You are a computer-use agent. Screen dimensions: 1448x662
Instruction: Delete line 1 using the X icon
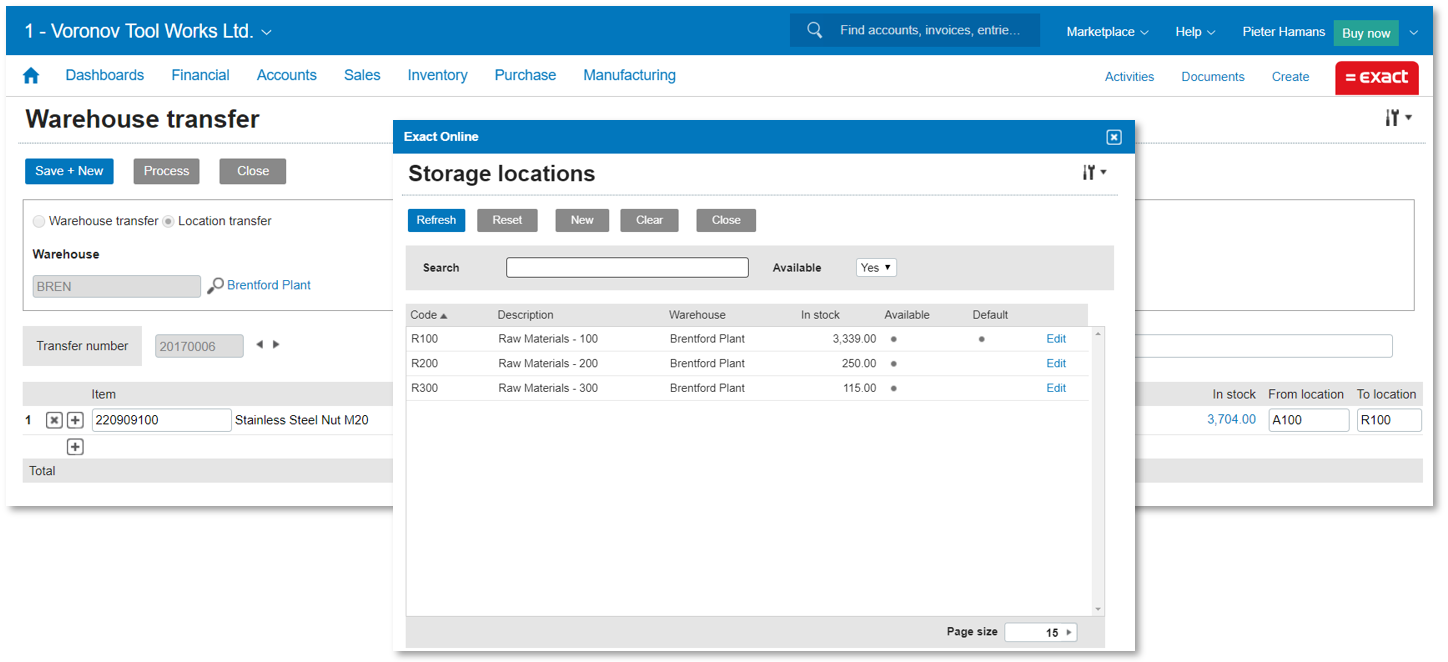pyautogui.click(x=55, y=420)
